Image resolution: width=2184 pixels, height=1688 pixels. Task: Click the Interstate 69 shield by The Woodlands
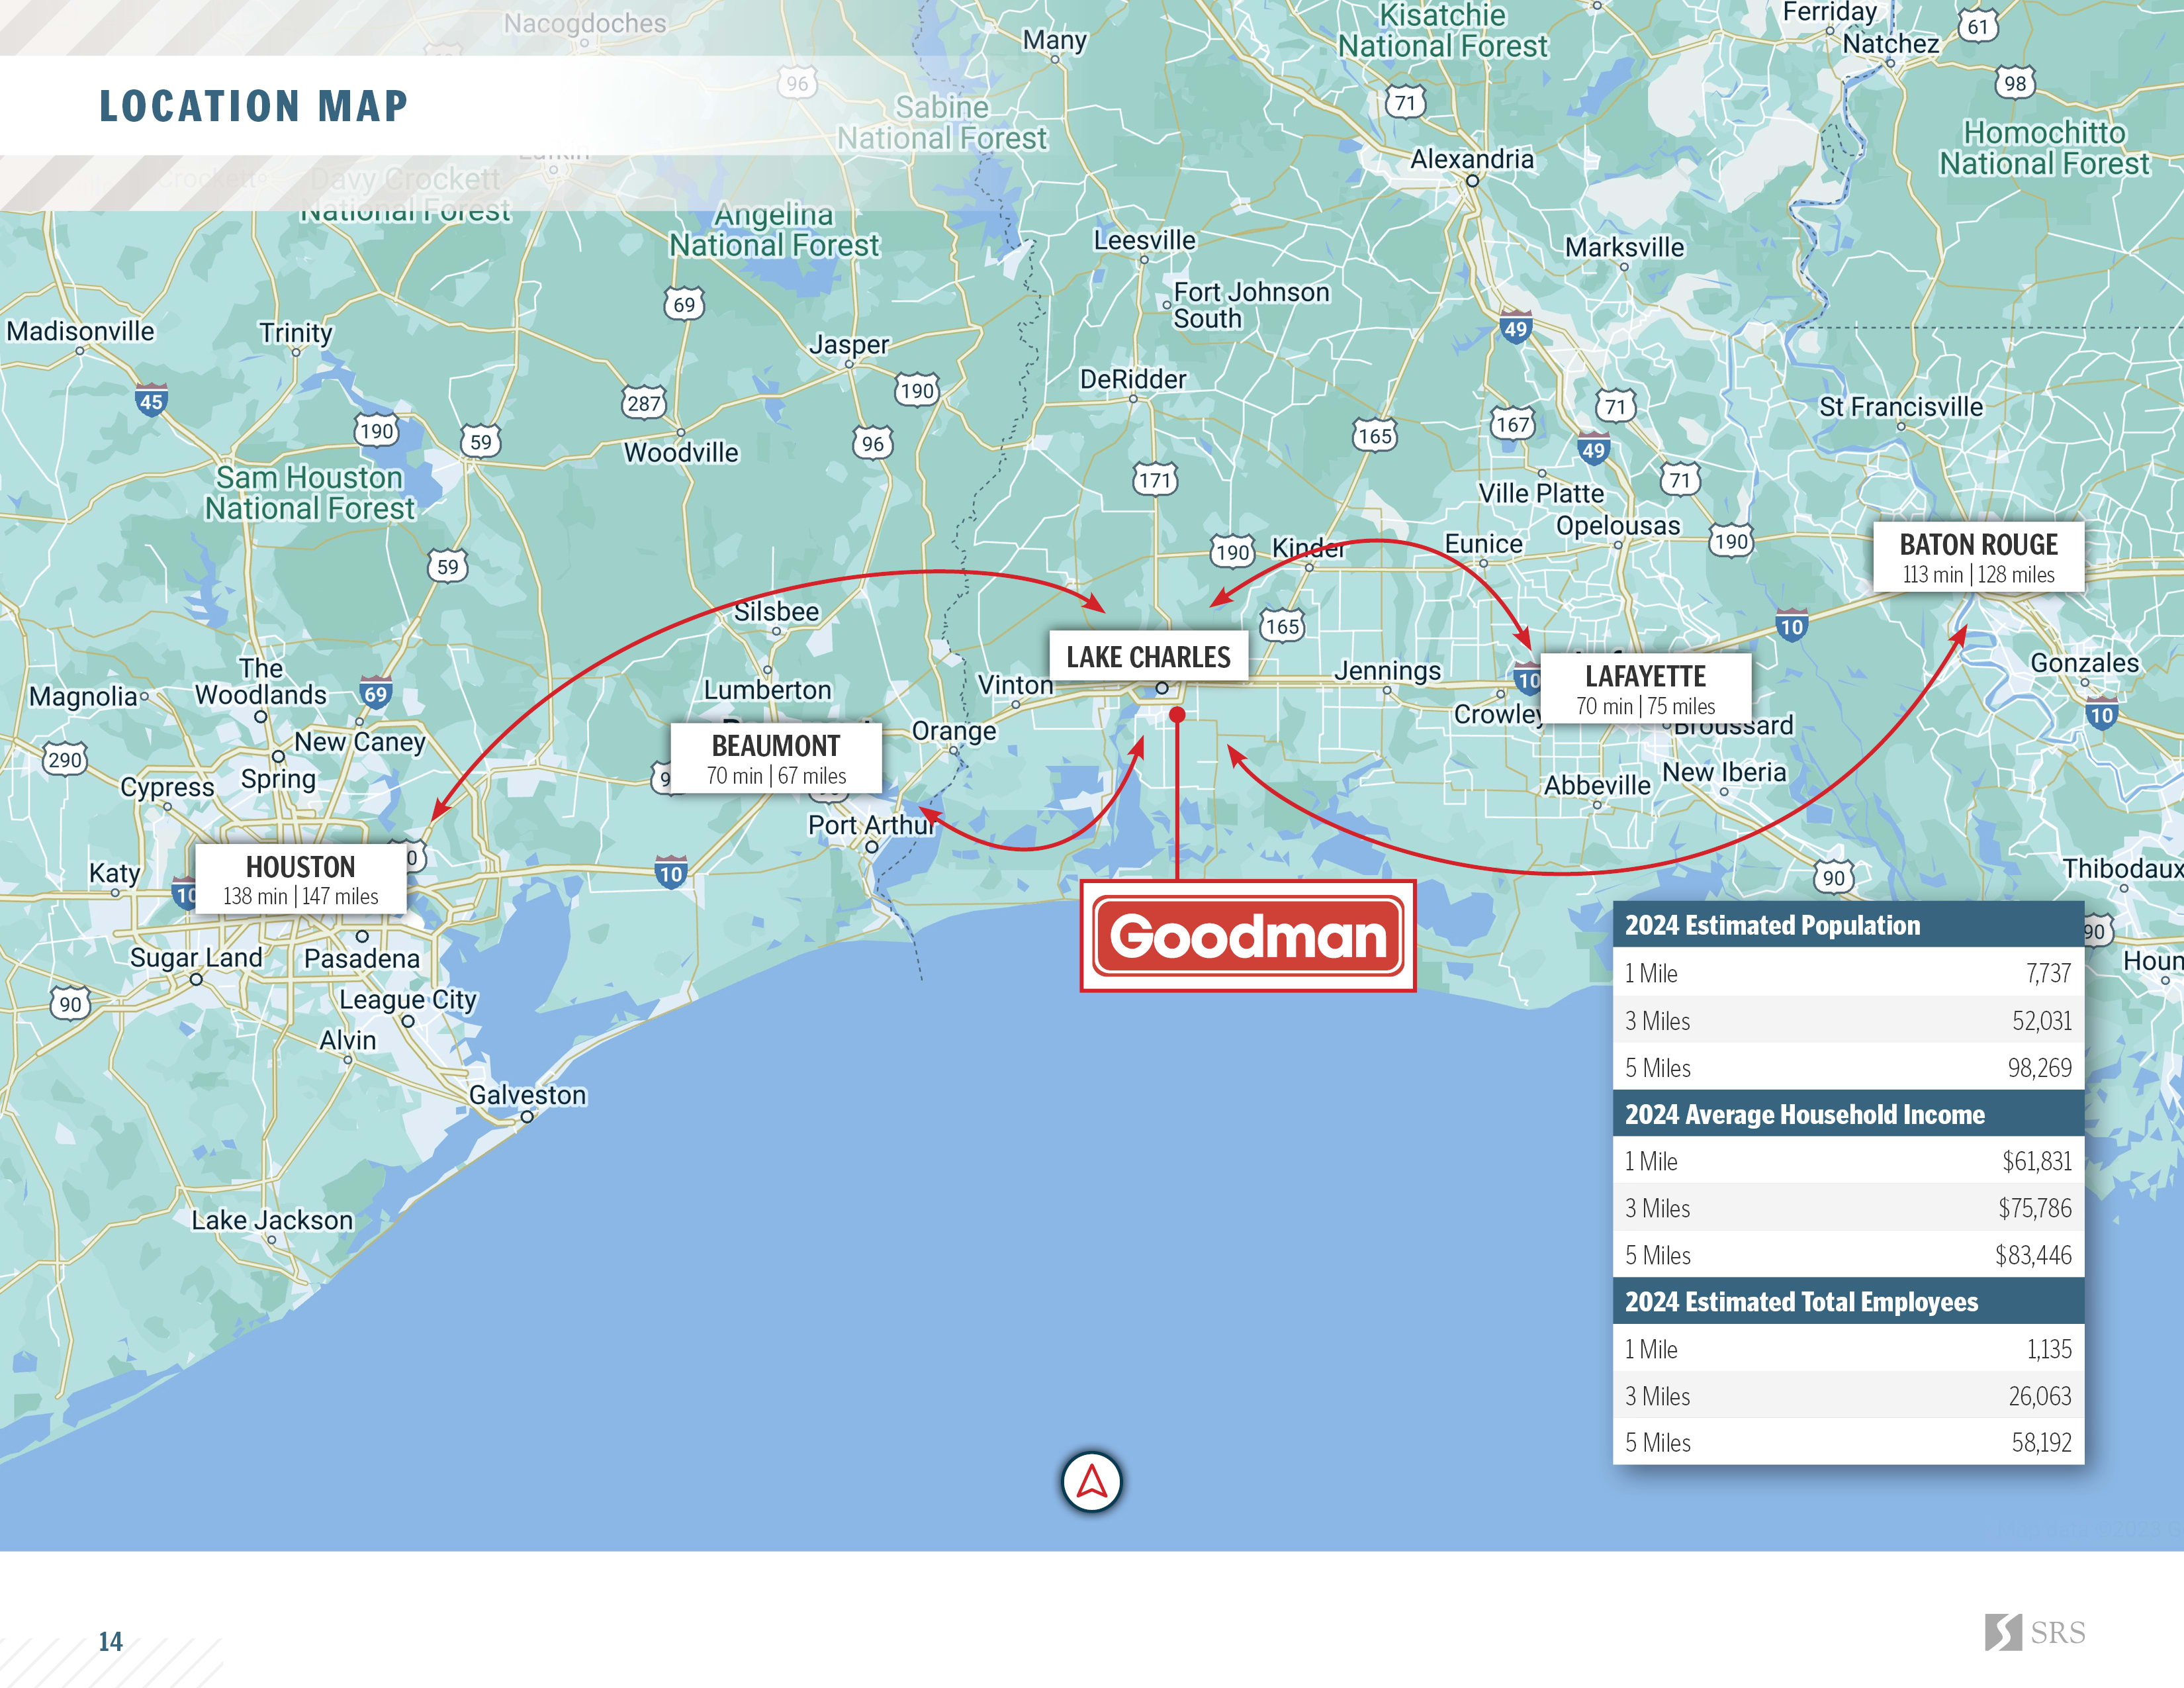pyautogui.click(x=375, y=693)
